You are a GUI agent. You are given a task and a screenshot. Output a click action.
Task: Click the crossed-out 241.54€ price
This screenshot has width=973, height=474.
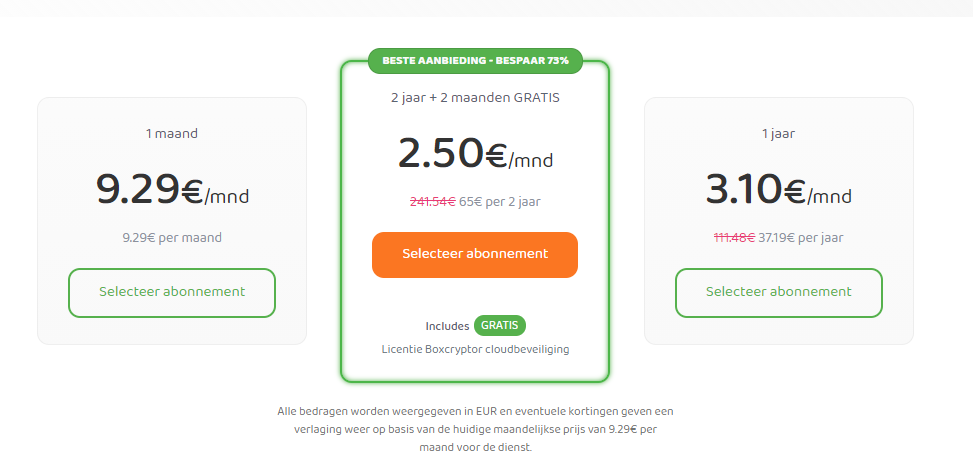(433, 202)
